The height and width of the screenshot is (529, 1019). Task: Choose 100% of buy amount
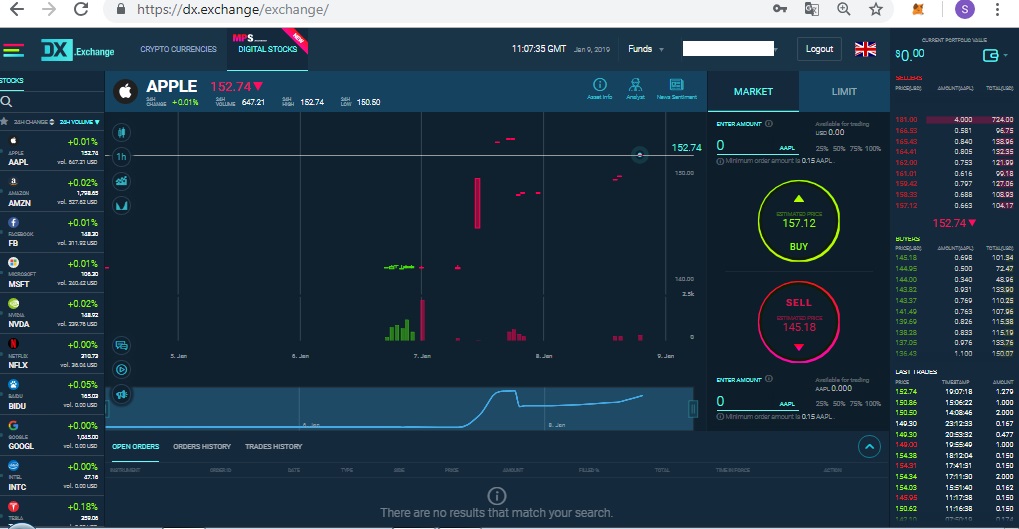click(x=873, y=148)
